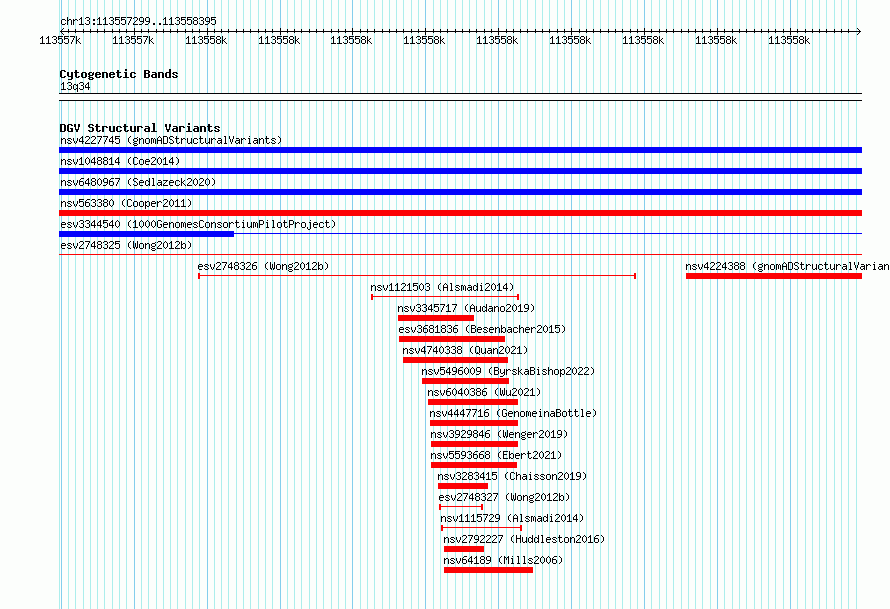Click the red bar under nsv64189 Mills2006

488,570
